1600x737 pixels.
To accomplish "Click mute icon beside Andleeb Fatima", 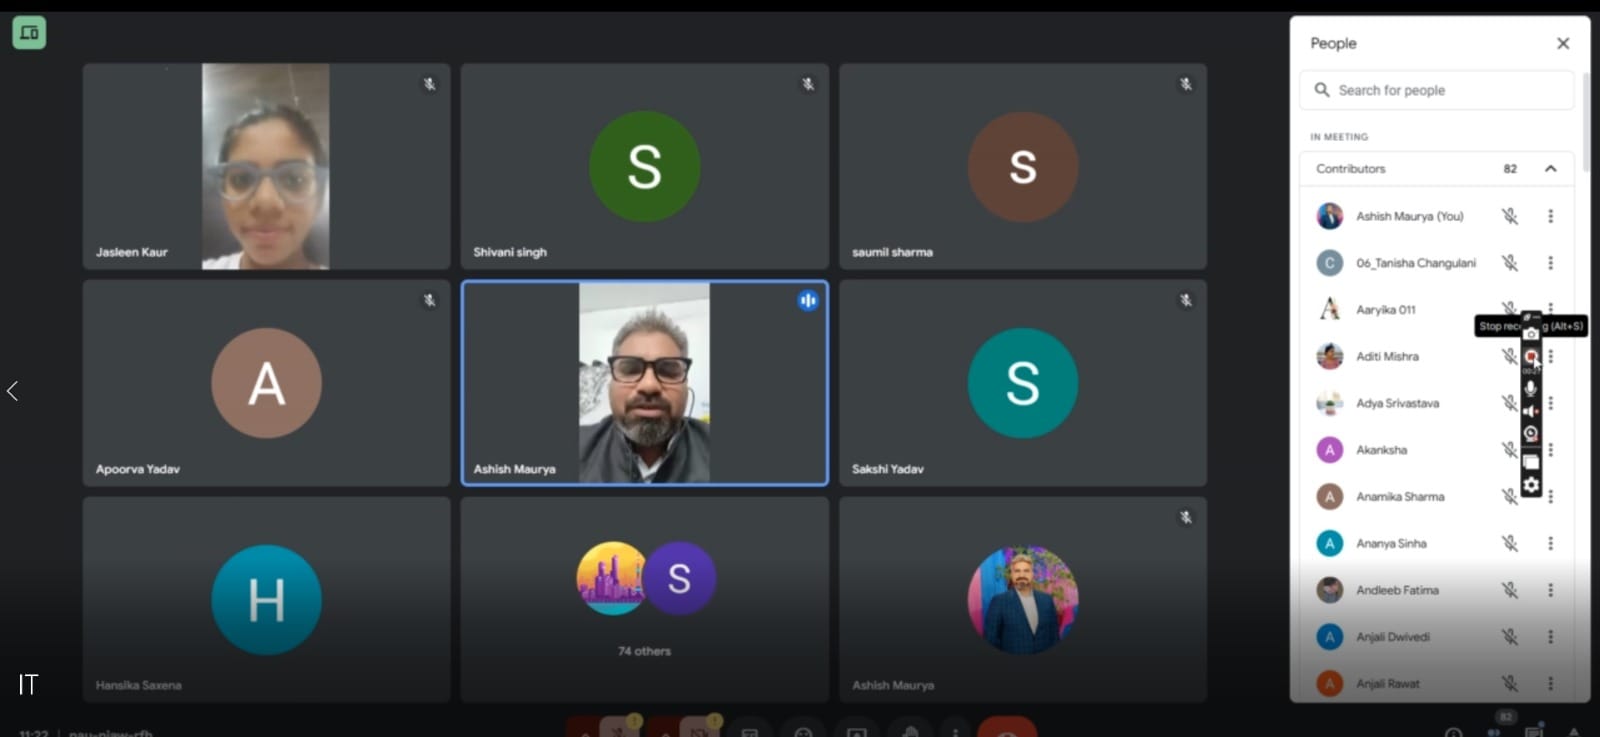I will tap(1510, 590).
